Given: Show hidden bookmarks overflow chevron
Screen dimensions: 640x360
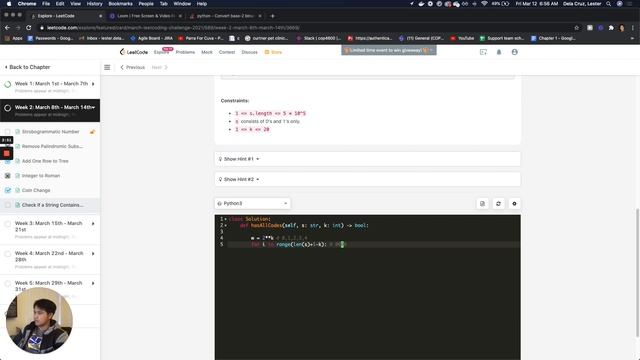Looking at the screenshot, I should 632,38.
